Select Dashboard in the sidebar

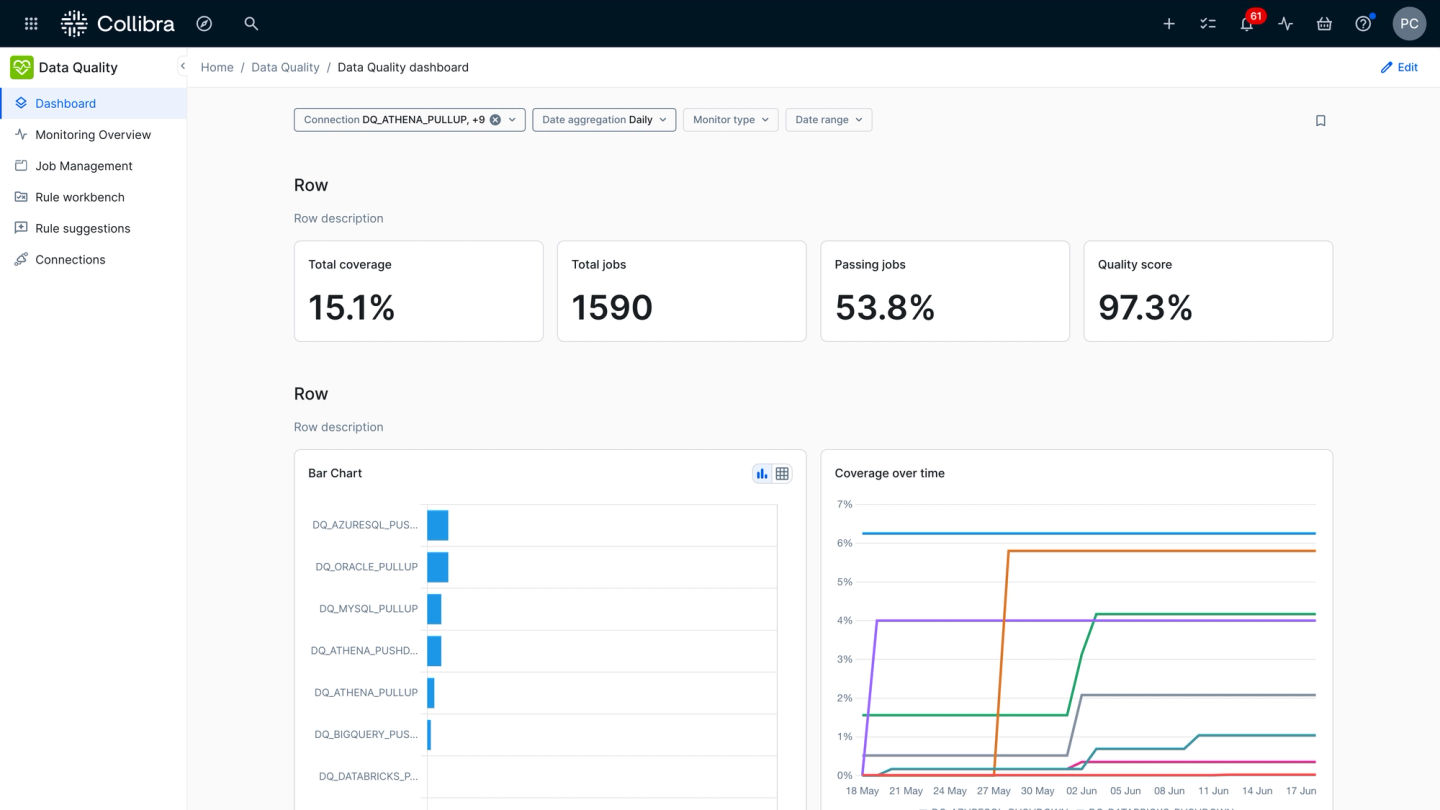click(93, 103)
